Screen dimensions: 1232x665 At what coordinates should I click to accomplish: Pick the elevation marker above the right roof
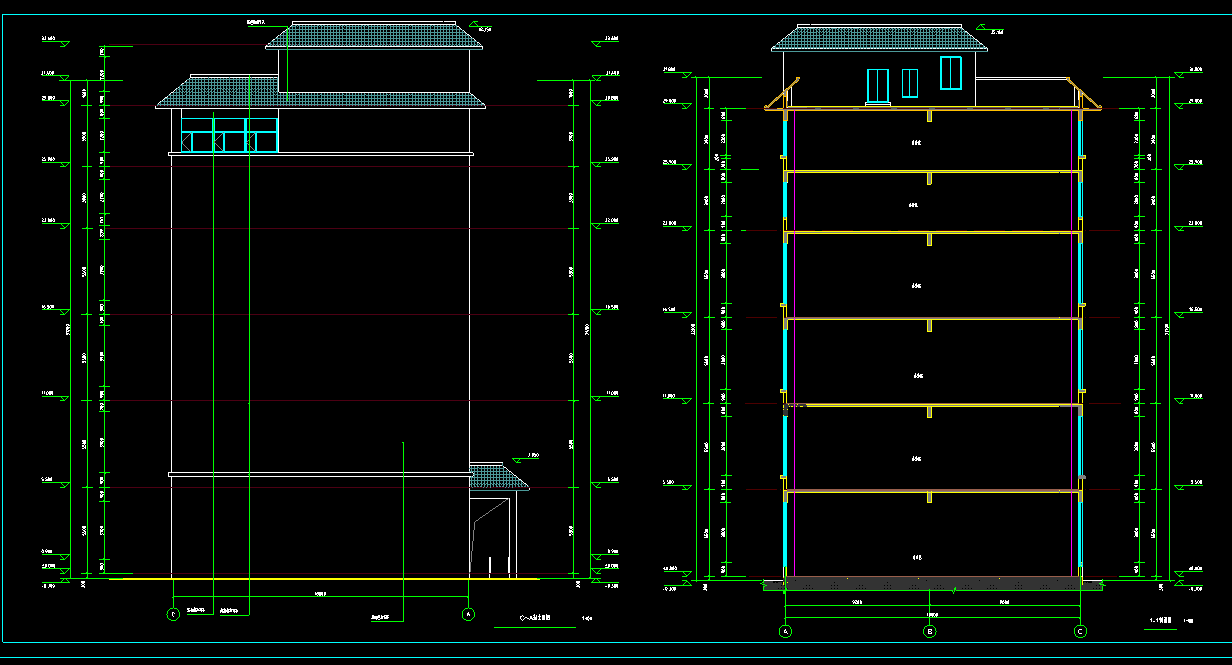[991, 31]
